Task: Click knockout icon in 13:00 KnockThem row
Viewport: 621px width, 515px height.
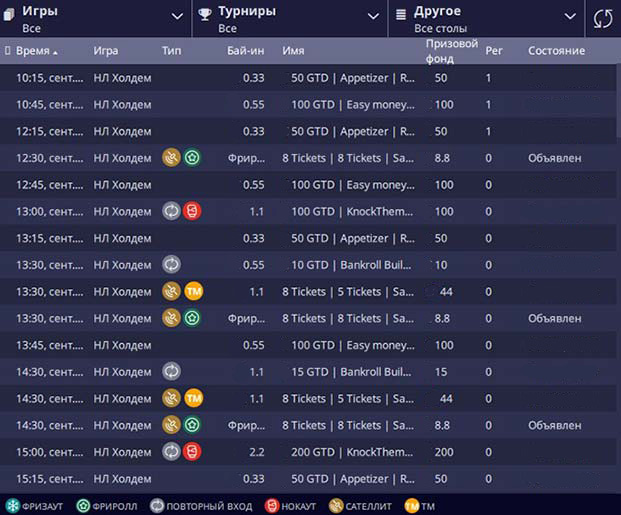Action: pos(192,211)
